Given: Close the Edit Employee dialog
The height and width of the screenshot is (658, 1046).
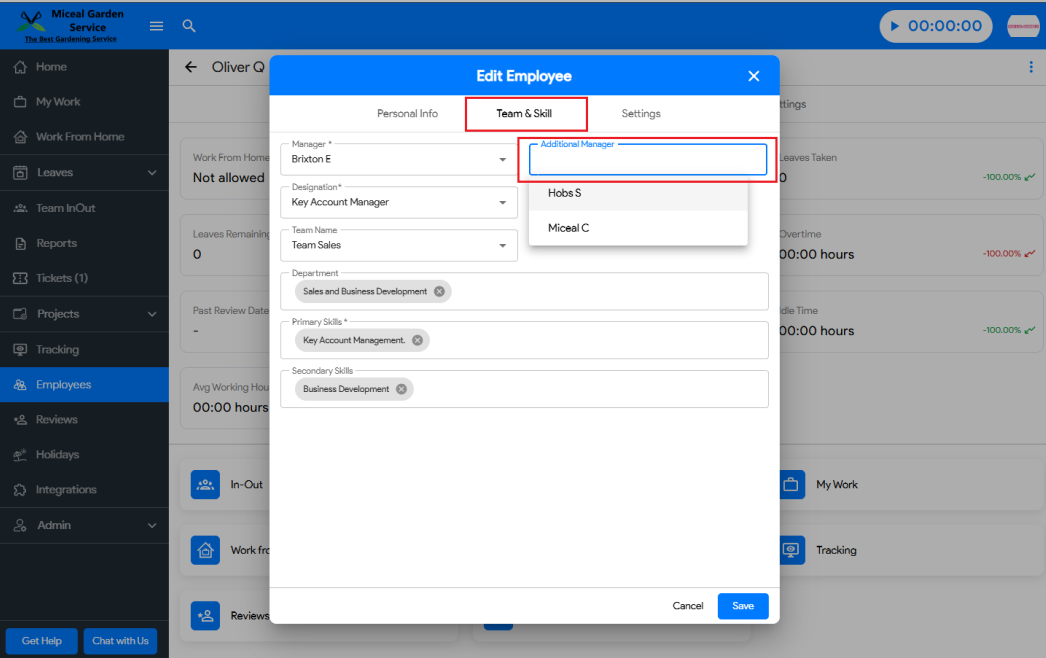Looking at the screenshot, I should pos(754,76).
